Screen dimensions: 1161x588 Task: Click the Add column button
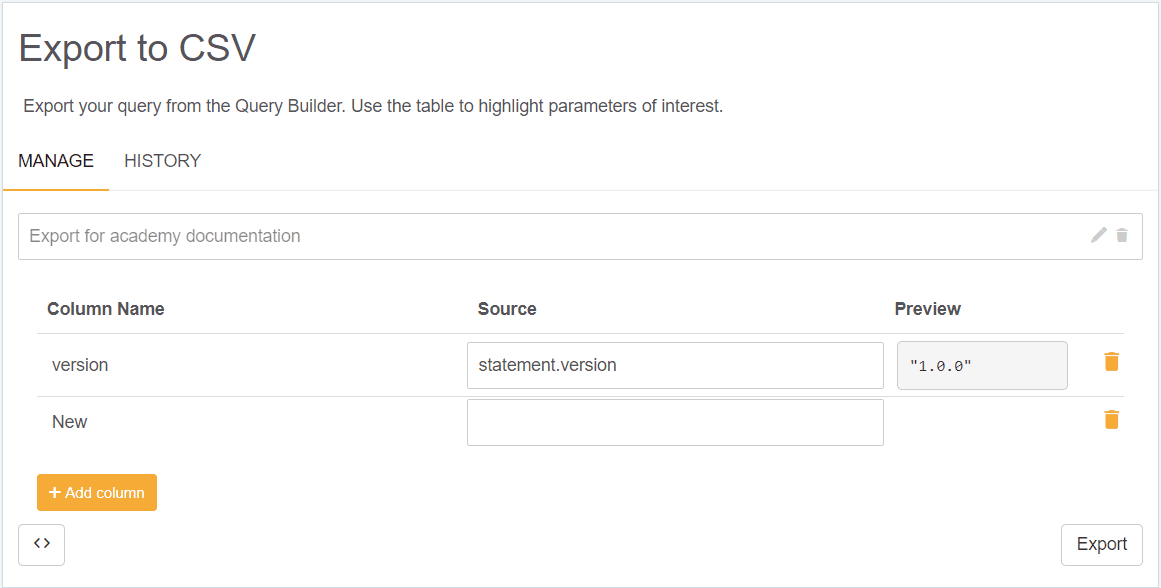pyautogui.click(x=97, y=492)
